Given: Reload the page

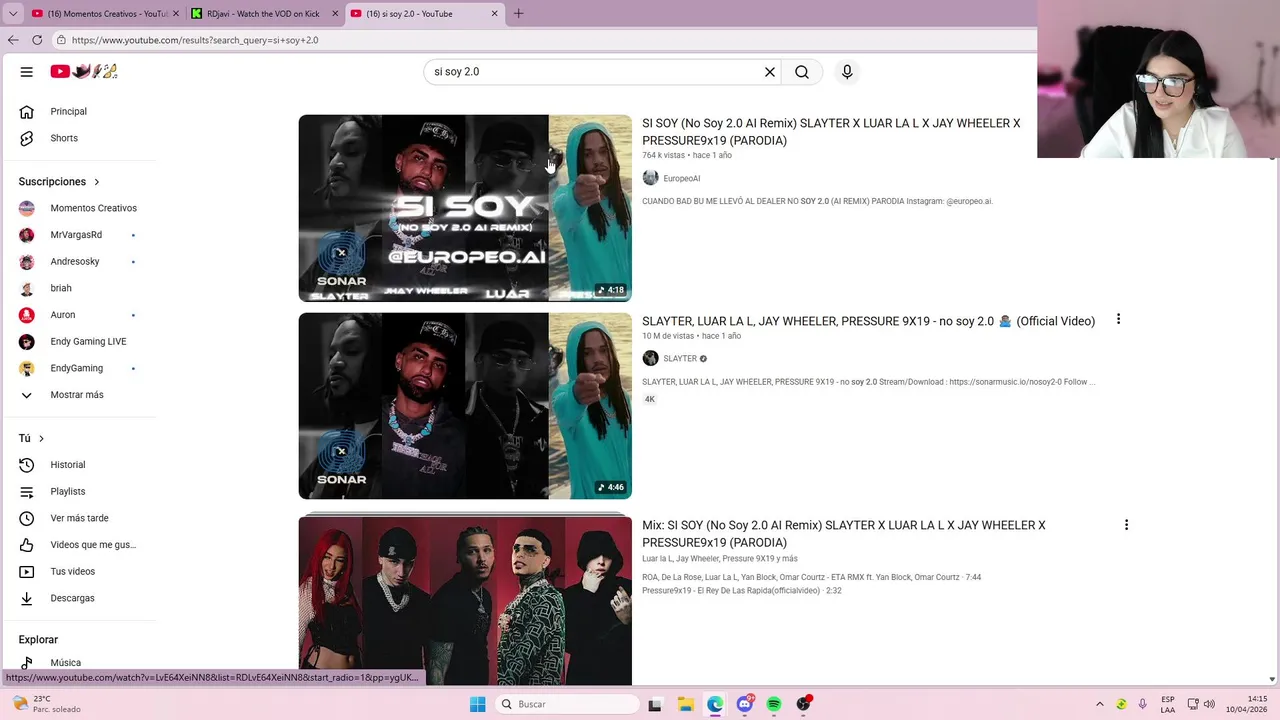Looking at the screenshot, I should coord(37,40).
